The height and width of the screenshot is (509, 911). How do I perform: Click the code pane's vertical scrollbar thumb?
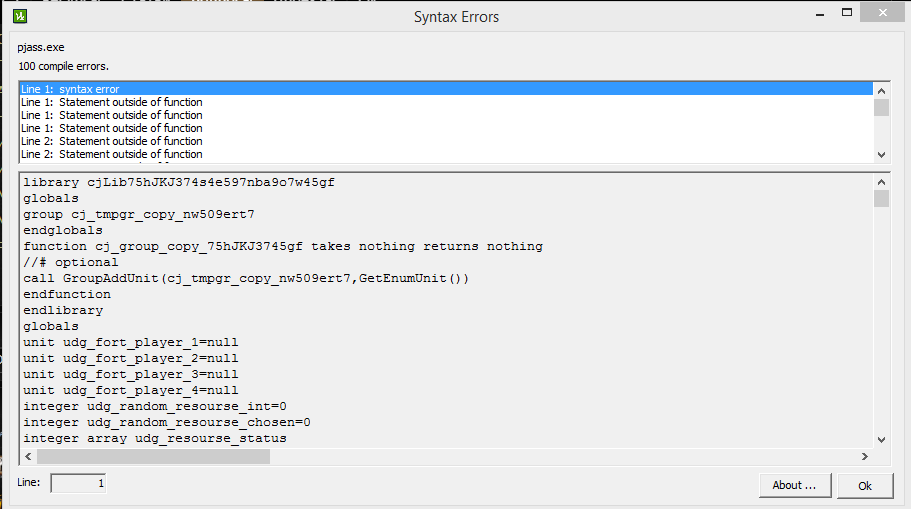click(x=881, y=198)
